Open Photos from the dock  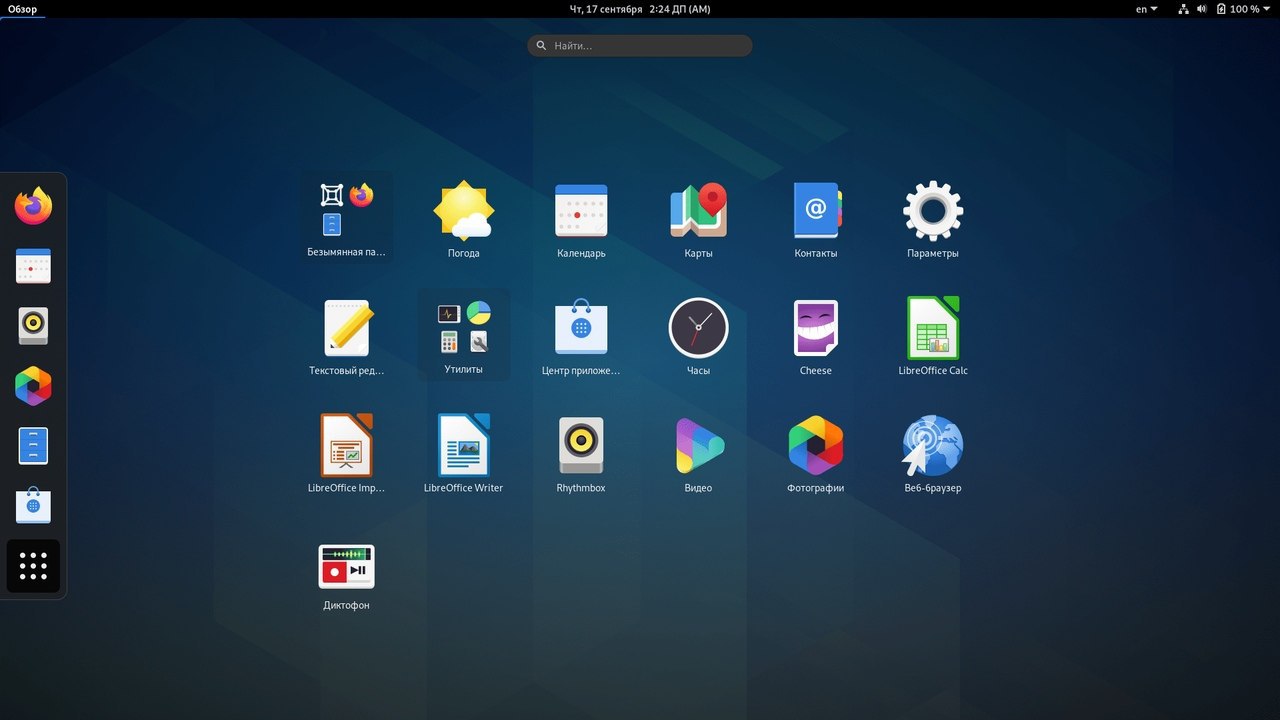coord(33,386)
